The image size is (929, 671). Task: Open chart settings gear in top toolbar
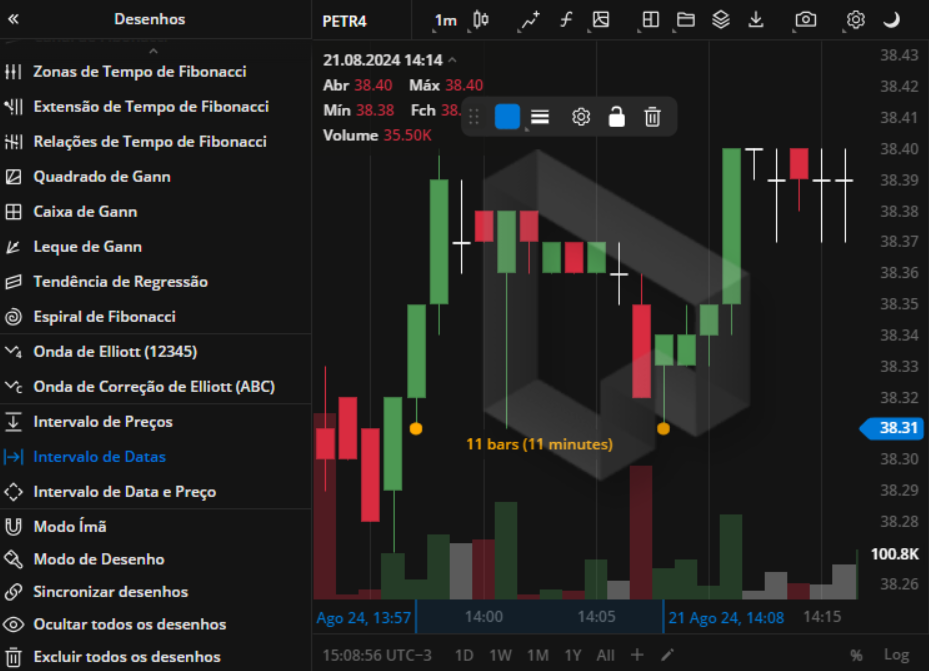(855, 20)
